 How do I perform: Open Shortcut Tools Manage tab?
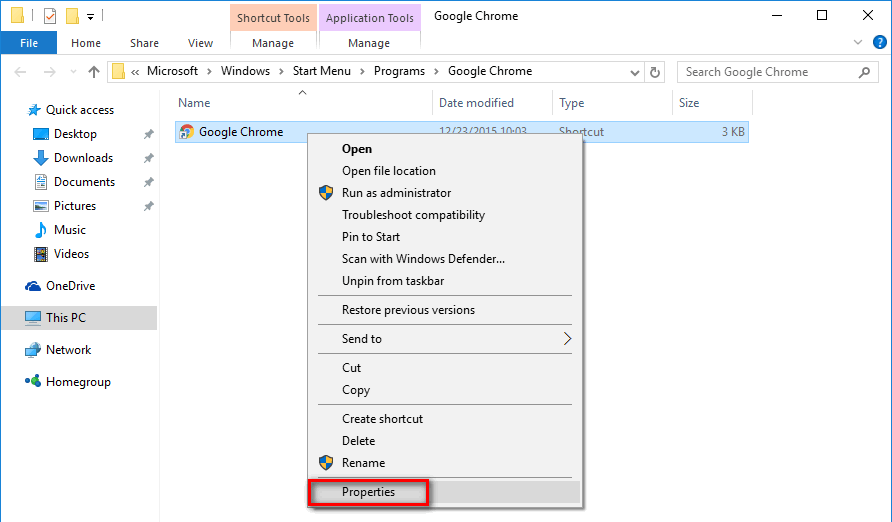pyautogui.click(x=273, y=43)
